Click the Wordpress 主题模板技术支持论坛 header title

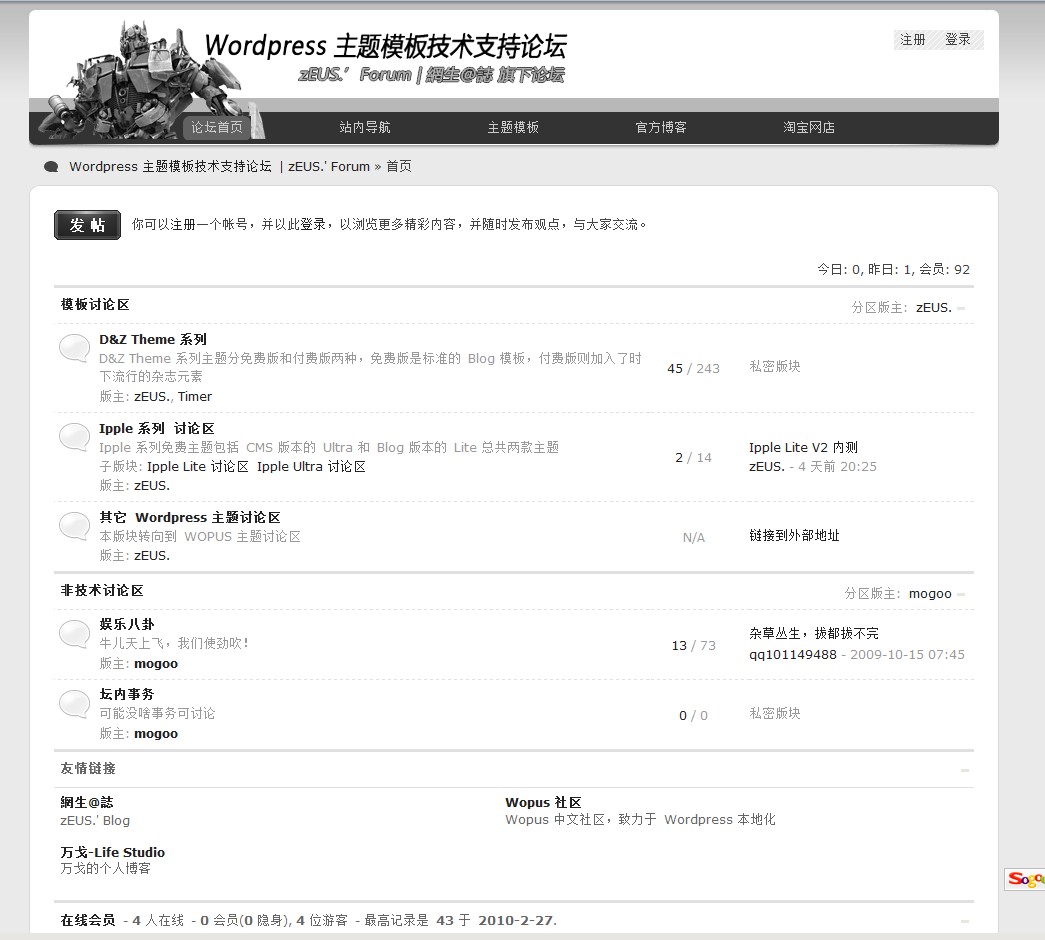[385, 45]
